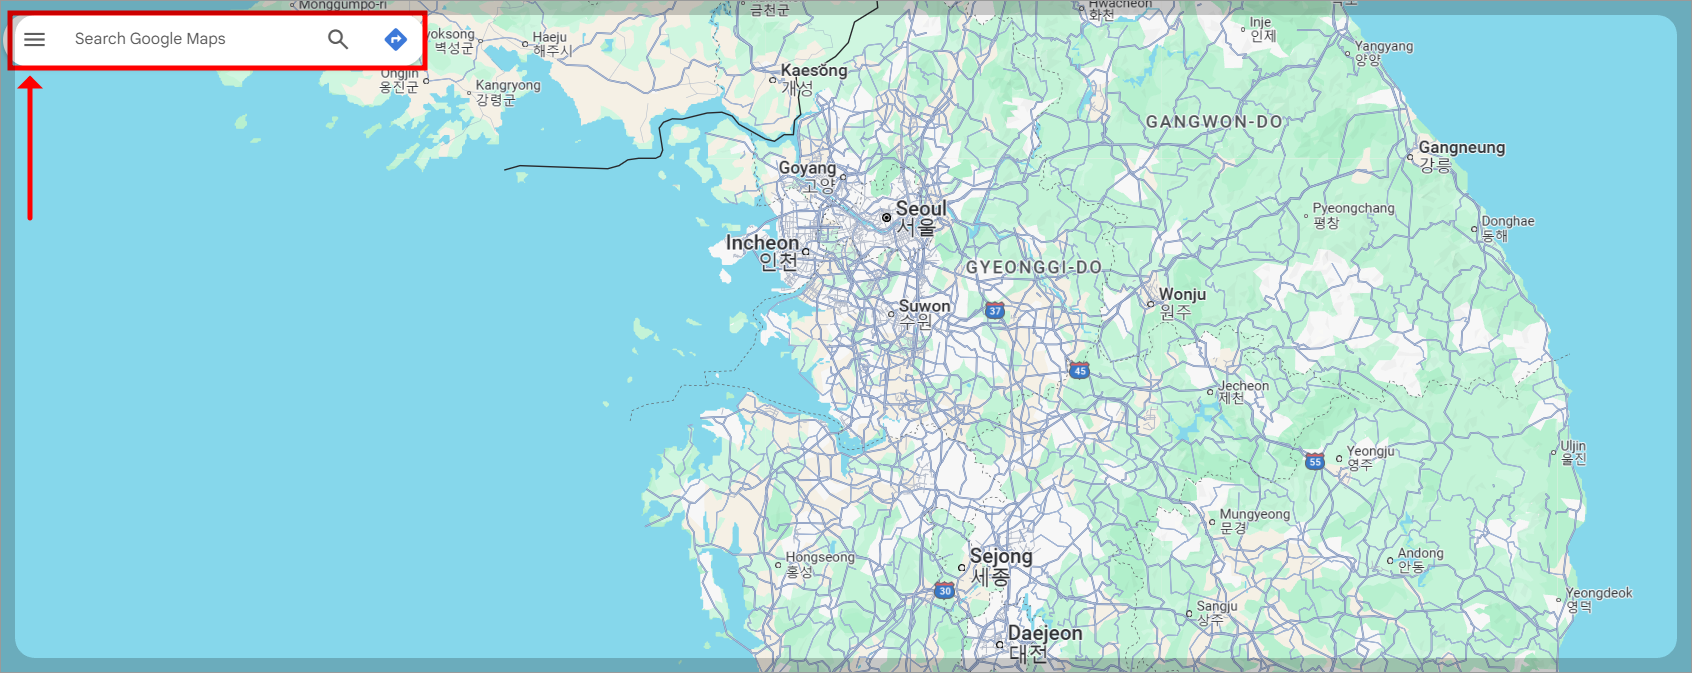Click the route 37 highway shield

pos(994,310)
